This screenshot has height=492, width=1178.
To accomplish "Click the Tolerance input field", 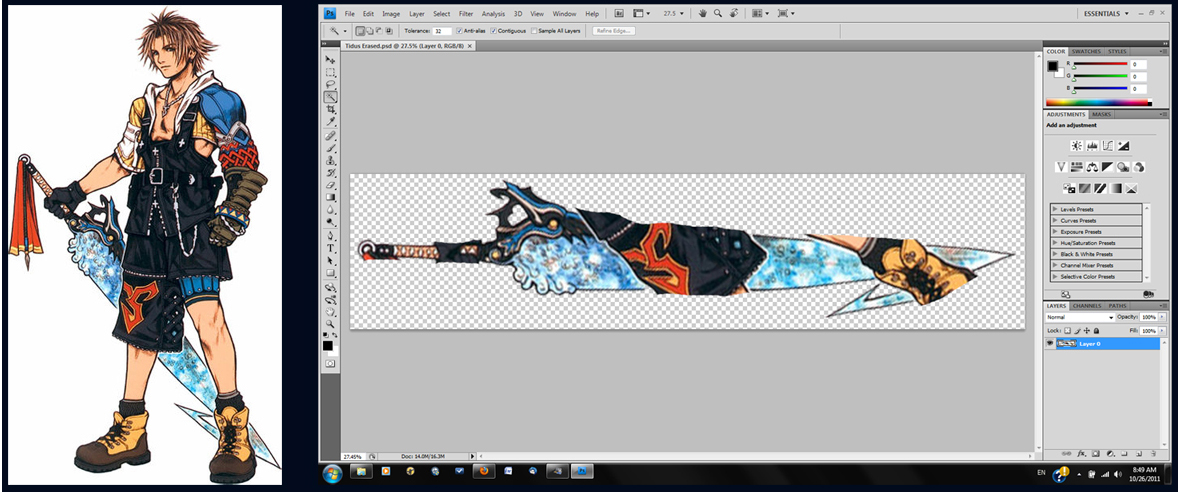I will click(442, 31).
